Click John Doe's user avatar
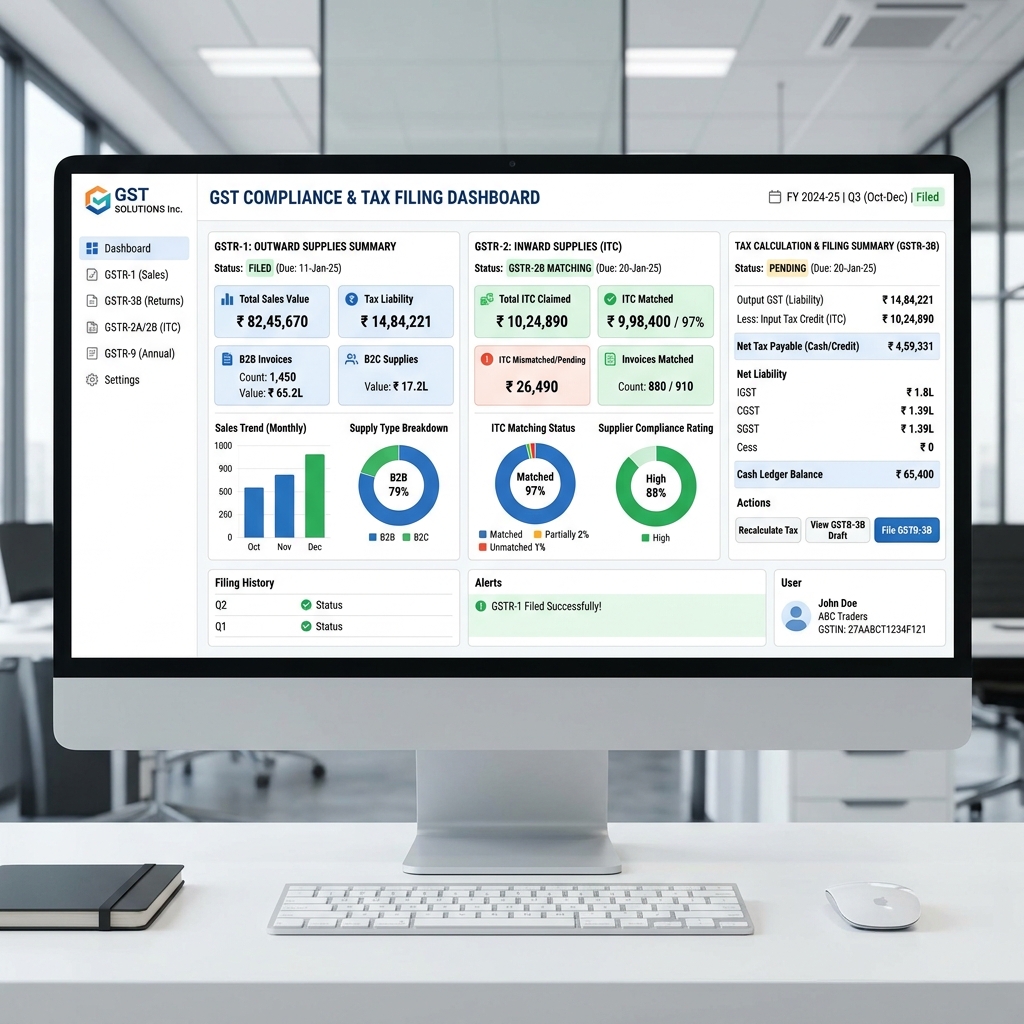The image size is (1024, 1024). pyautogui.click(x=796, y=616)
